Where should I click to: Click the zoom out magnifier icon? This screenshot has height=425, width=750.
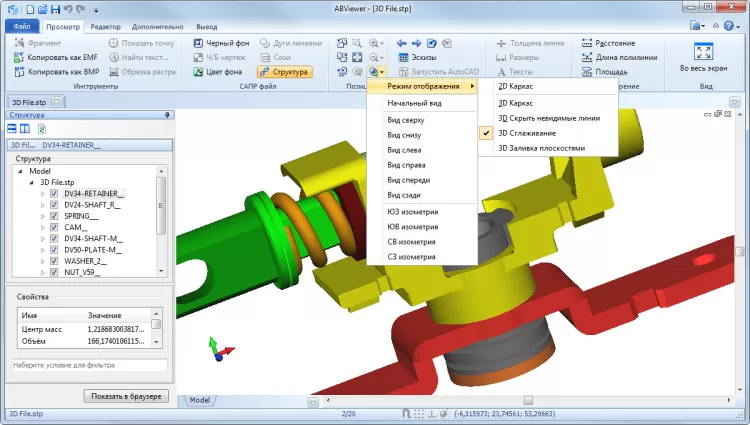(373, 57)
